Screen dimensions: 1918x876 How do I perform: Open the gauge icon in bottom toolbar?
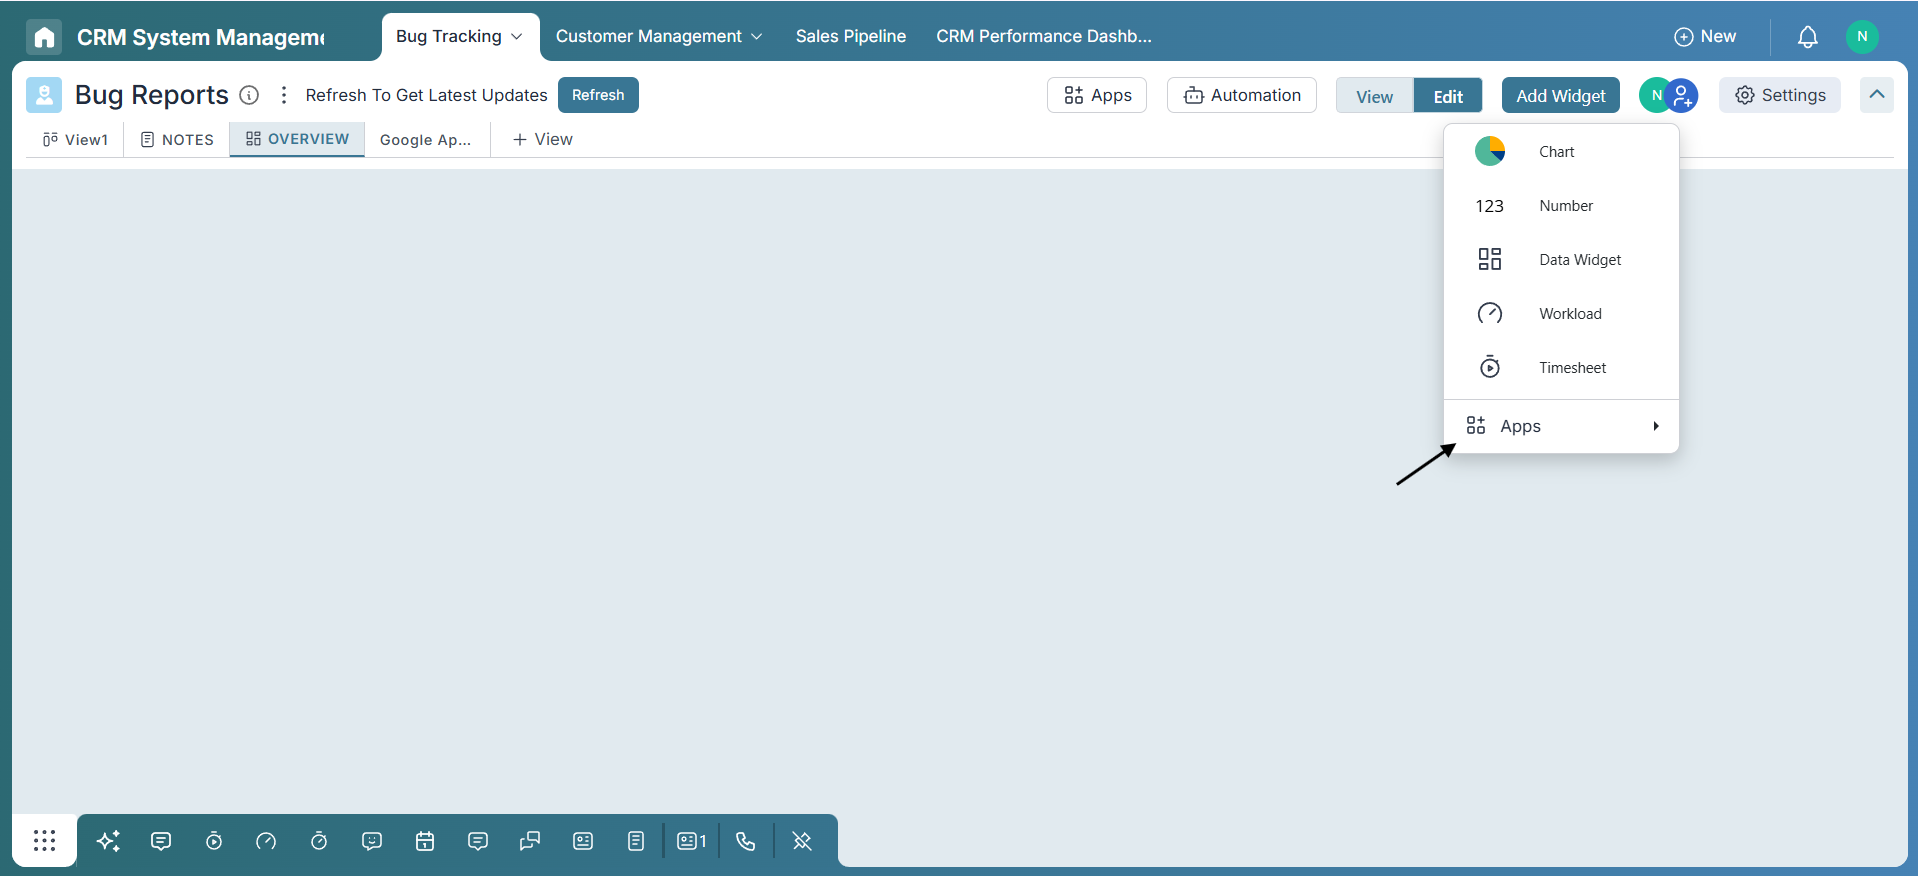tap(266, 841)
